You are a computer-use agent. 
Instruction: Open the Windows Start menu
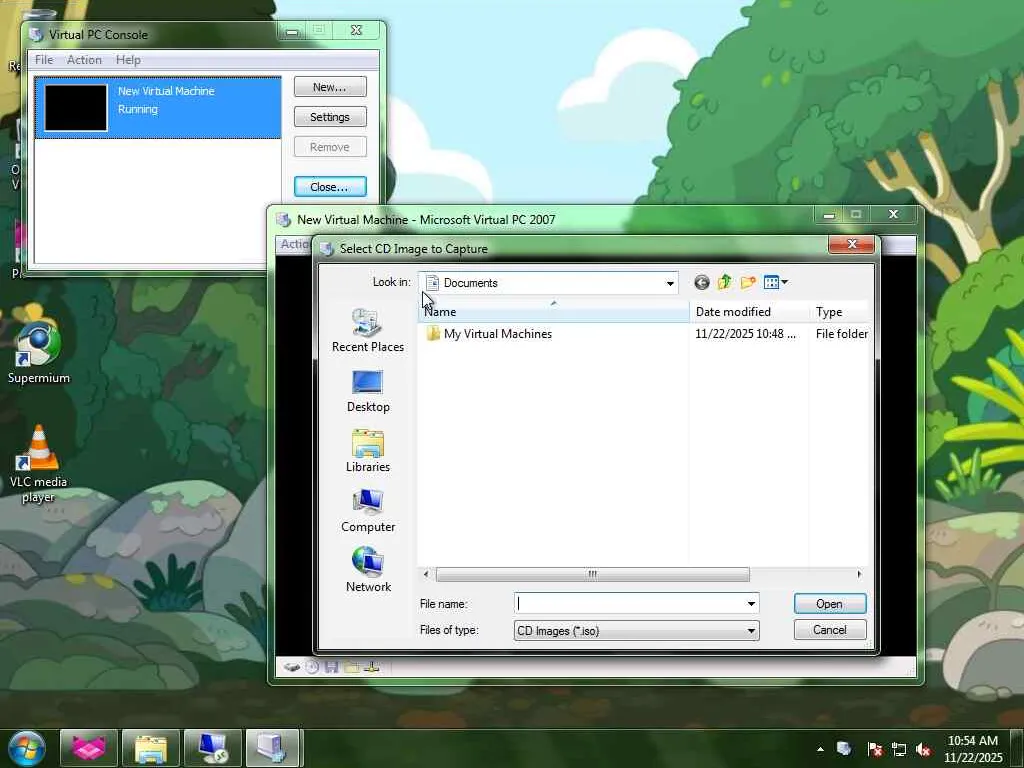point(26,748)
